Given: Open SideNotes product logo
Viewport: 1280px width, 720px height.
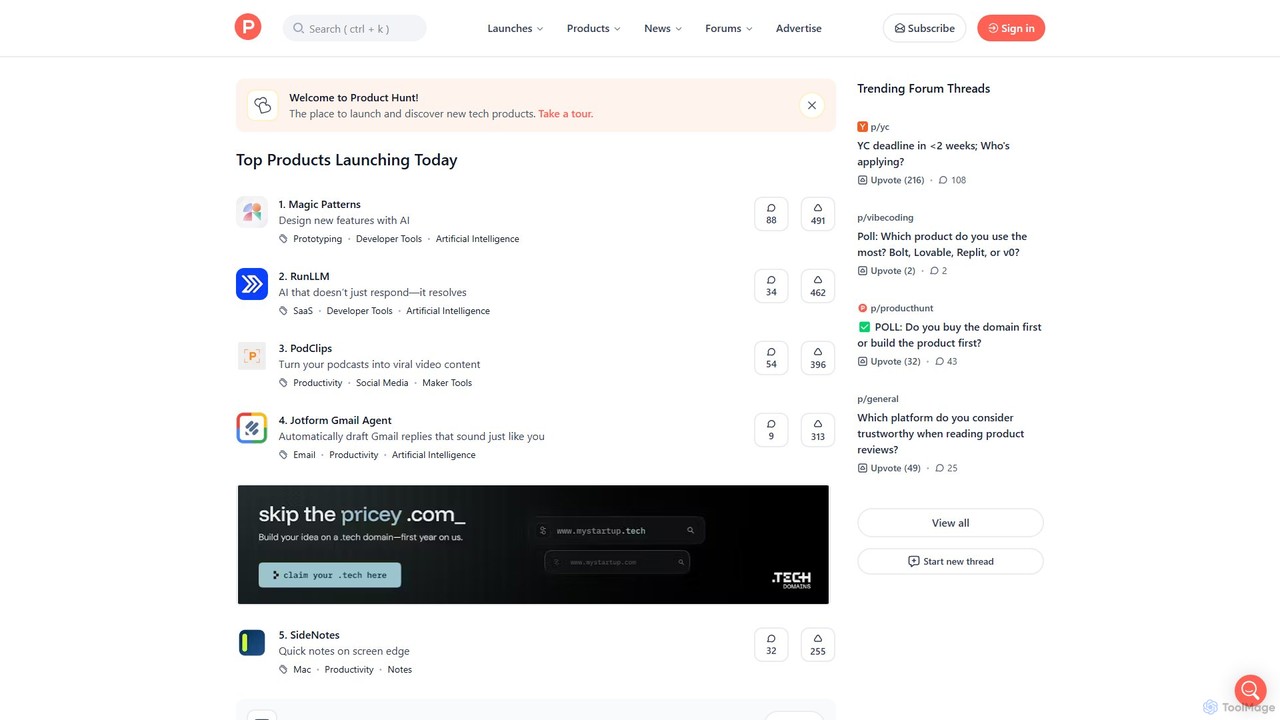Looking at the screenshot, I should tap(252, 643).
